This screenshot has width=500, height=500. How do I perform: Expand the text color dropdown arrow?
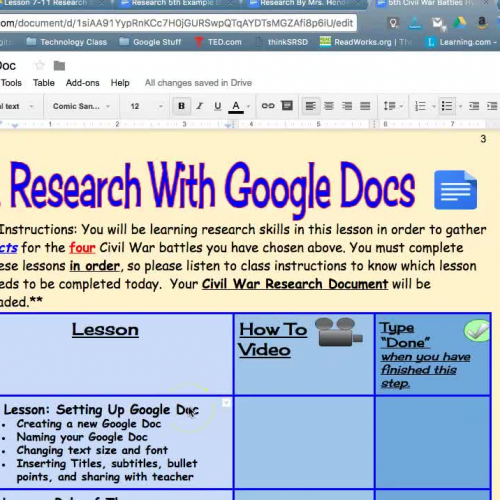[x=248, y=107]
